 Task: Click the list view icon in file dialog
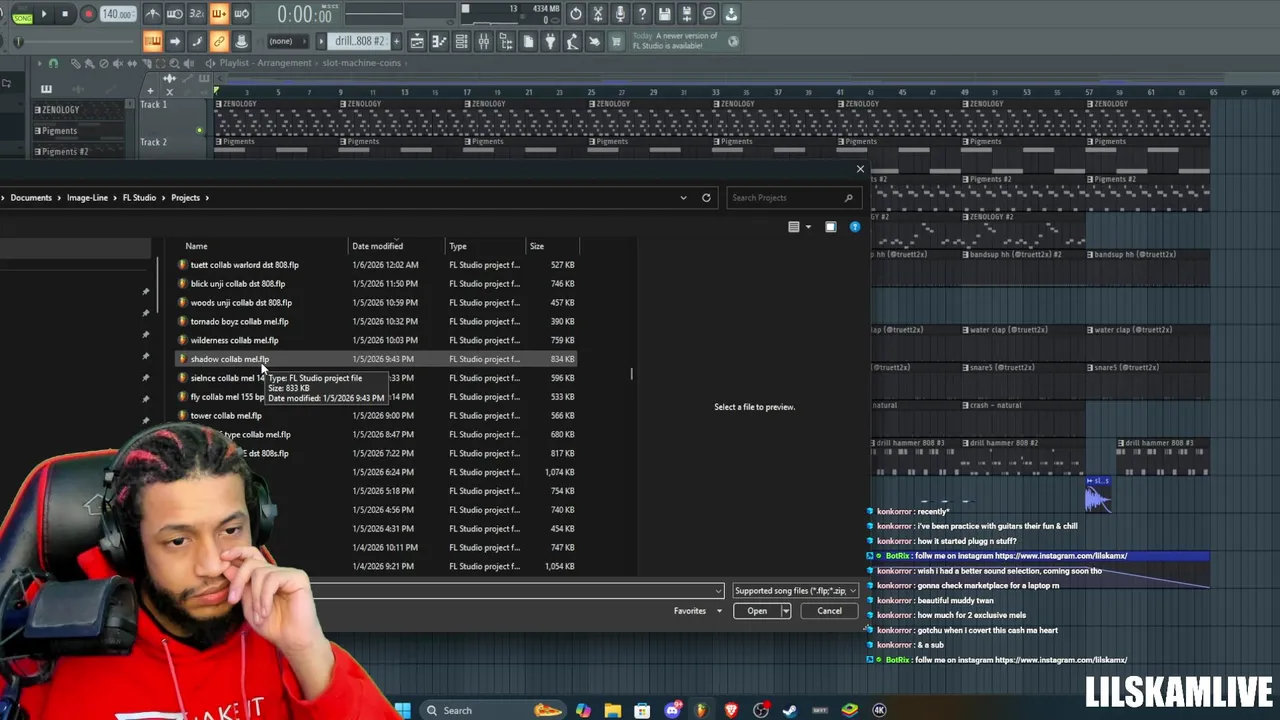point(794,227)
